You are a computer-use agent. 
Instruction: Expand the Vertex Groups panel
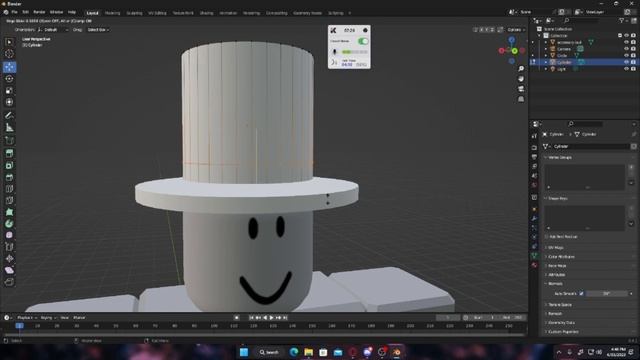560,158
